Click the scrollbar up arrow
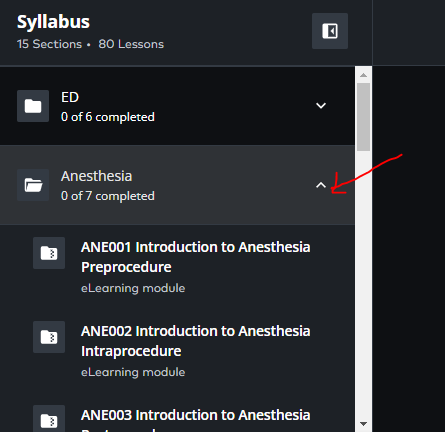The width and height of the screenshot is (445, 432). (x=363, y=75)
